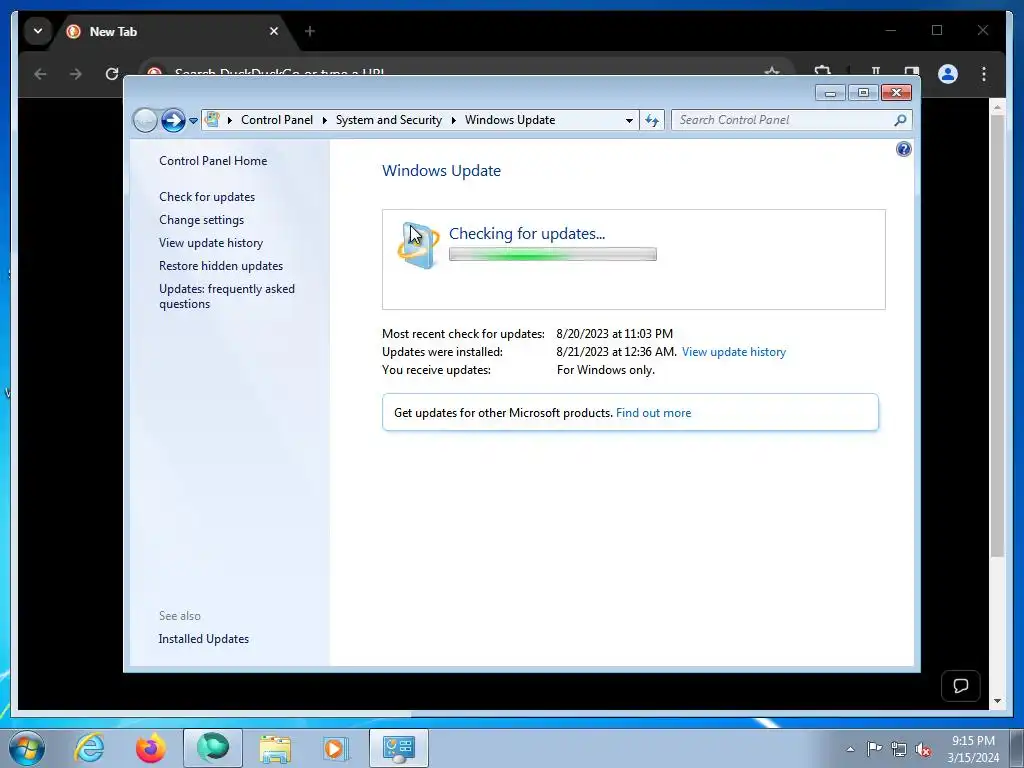Click the network tray icon
This screenshot has height=768, width=1024.
point(899,749)
